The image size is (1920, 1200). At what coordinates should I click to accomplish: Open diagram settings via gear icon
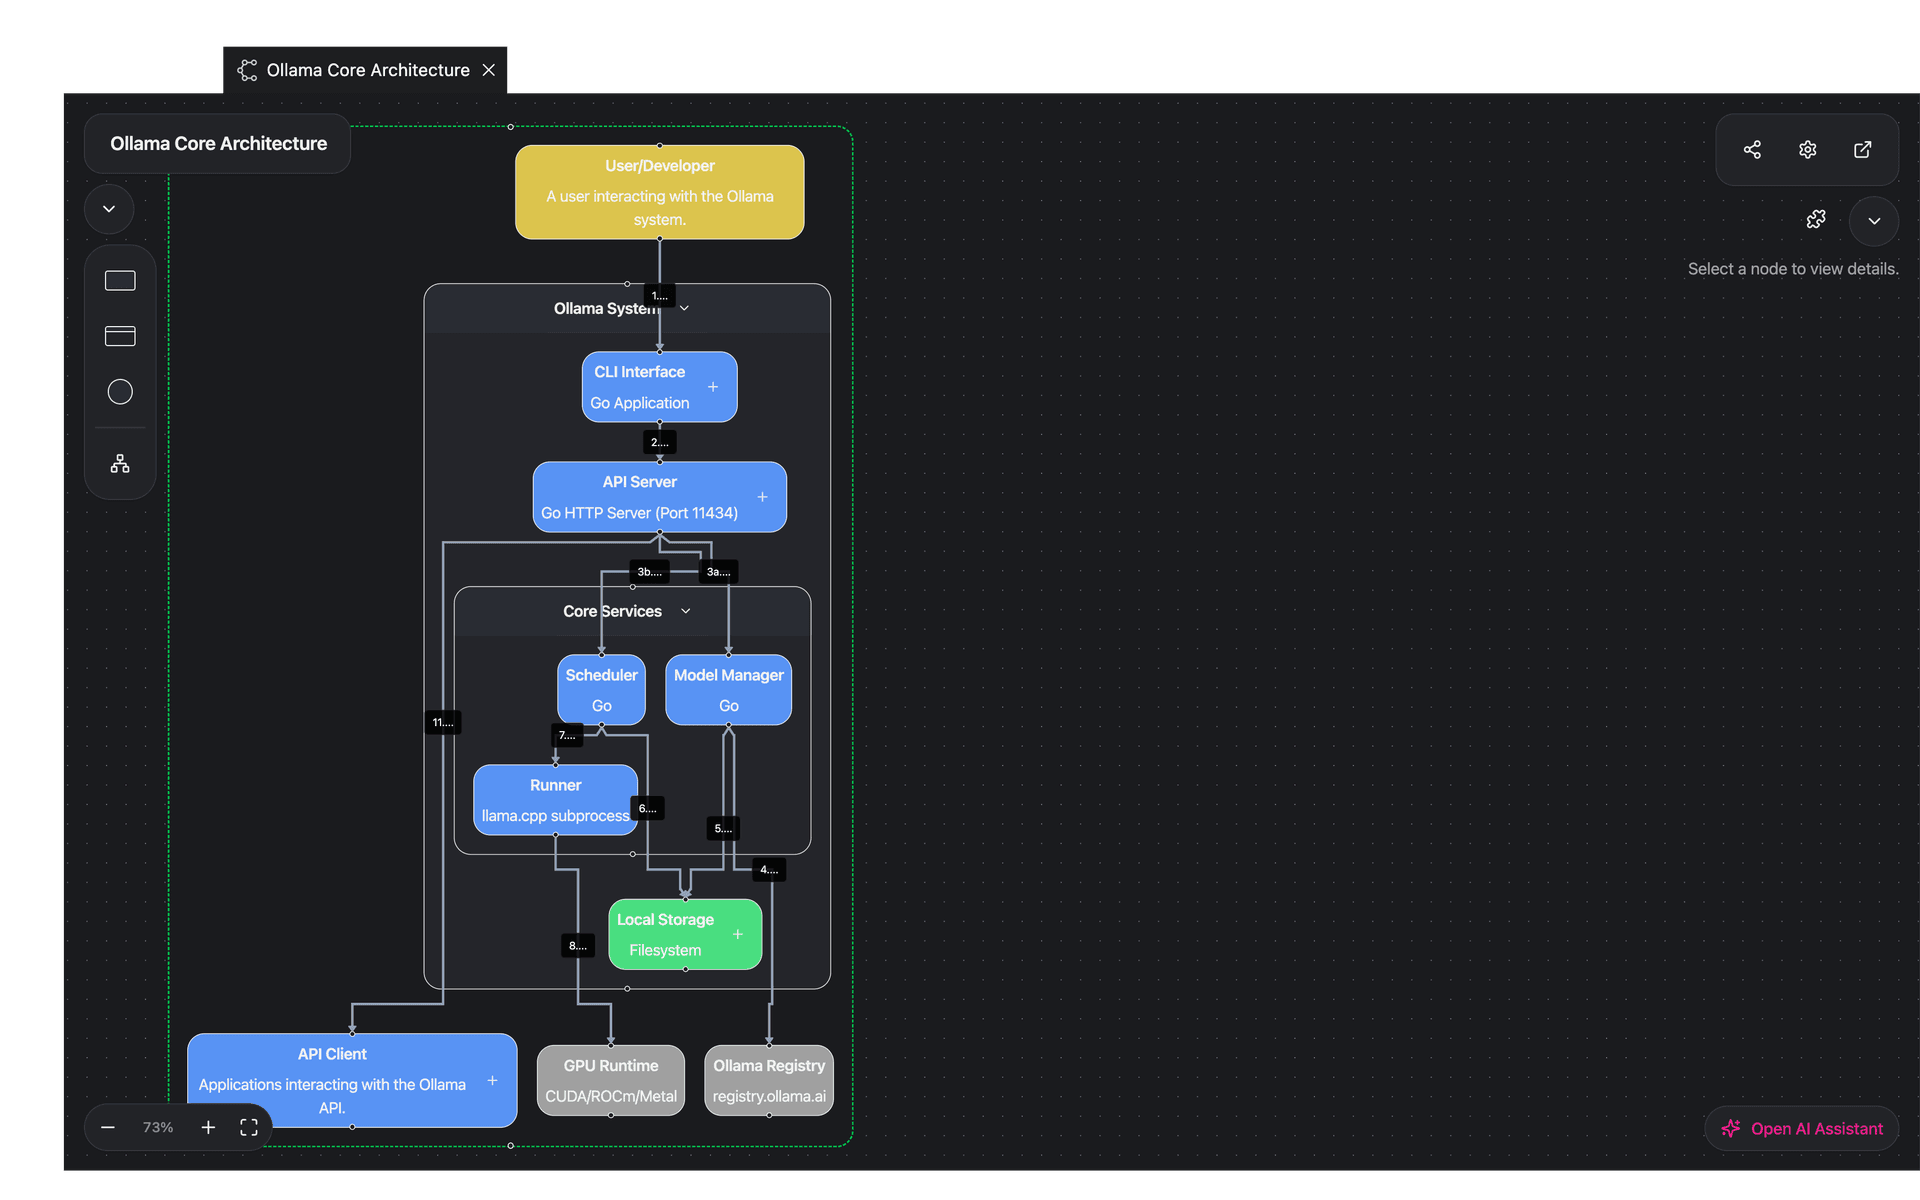point(1807,149)
